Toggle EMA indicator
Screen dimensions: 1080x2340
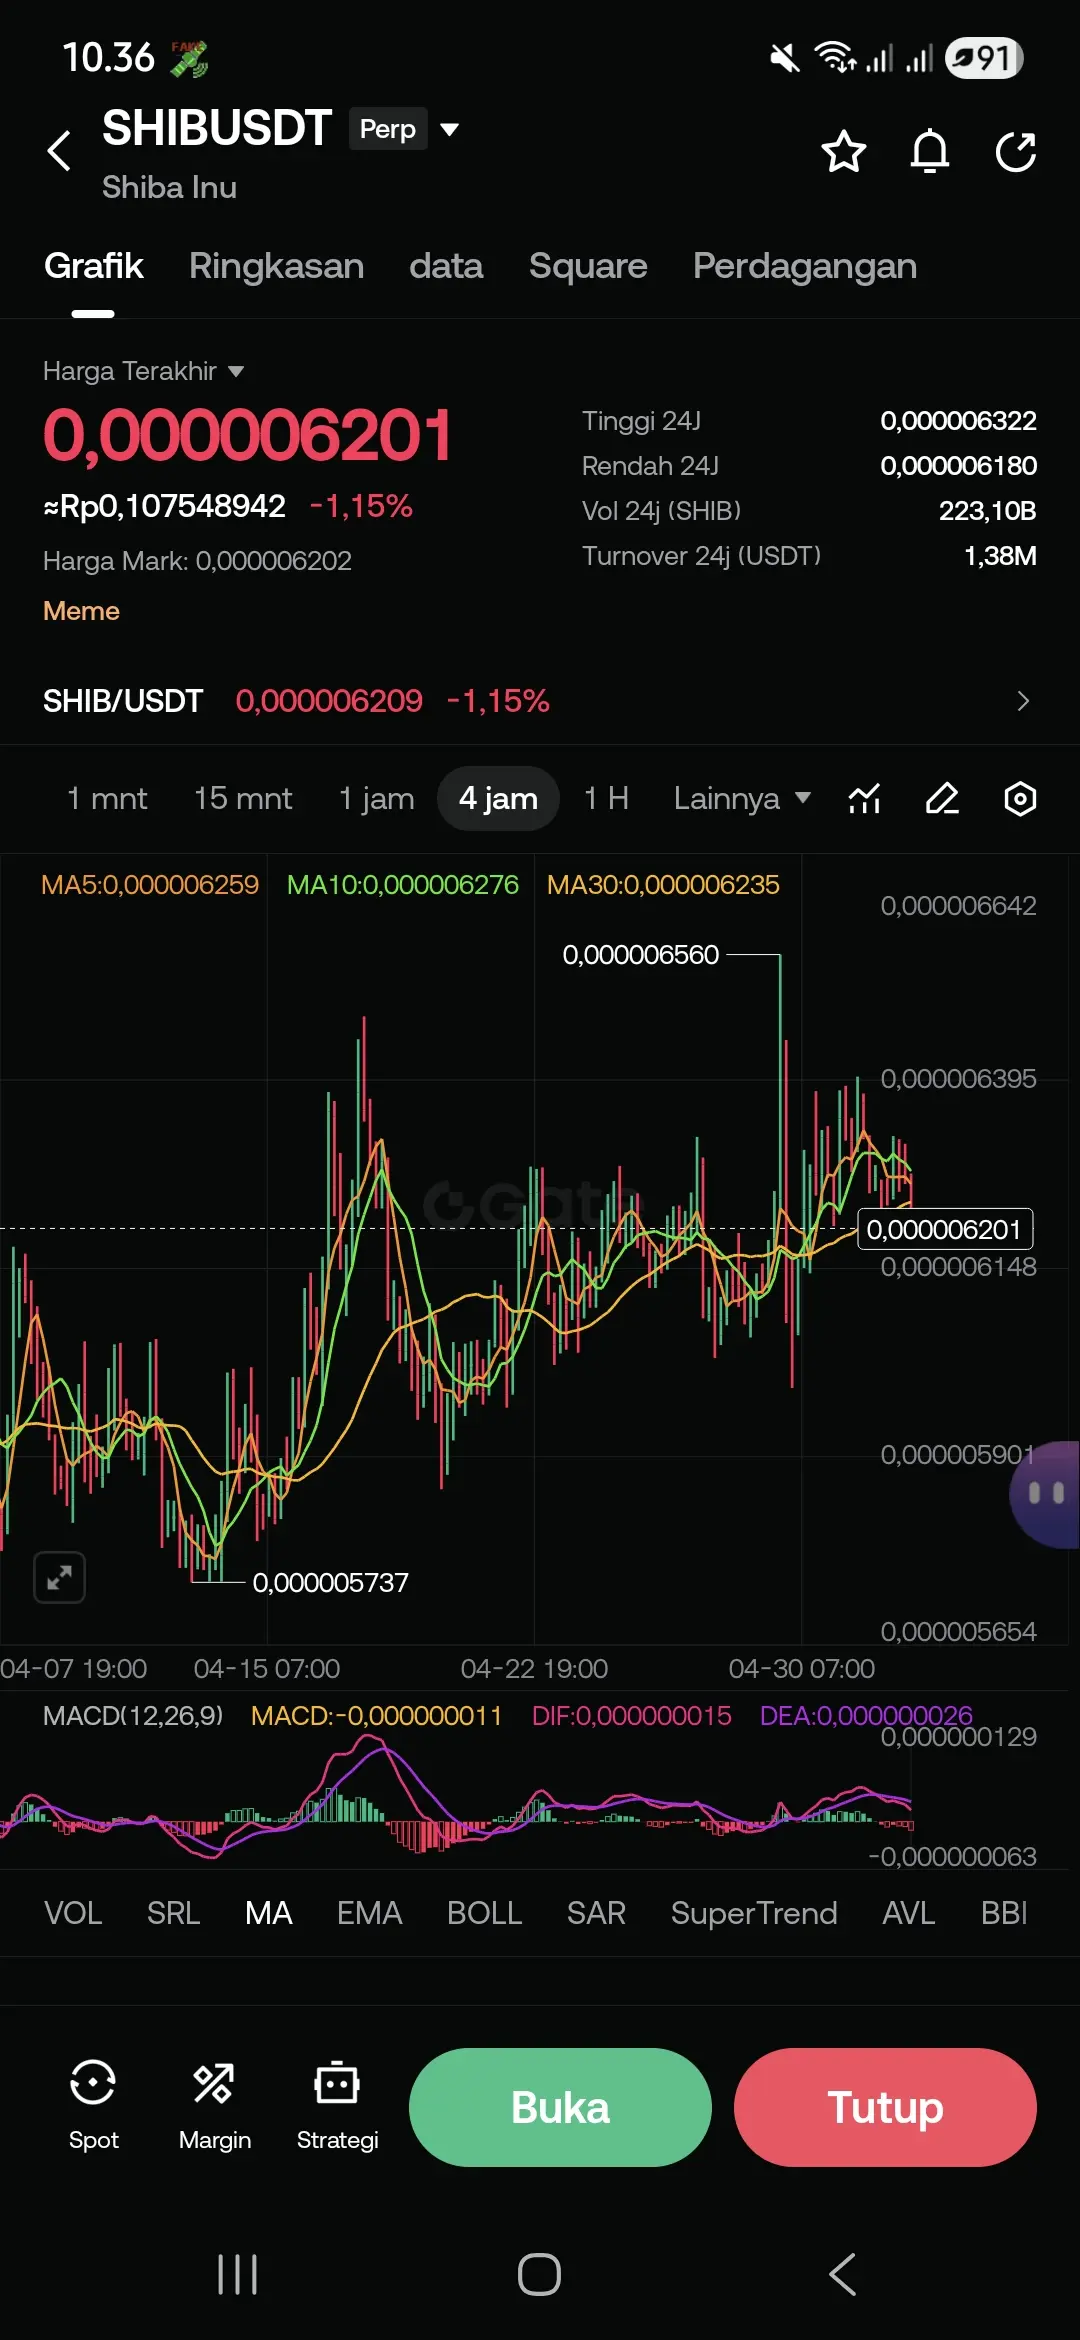click(369, 1913)
